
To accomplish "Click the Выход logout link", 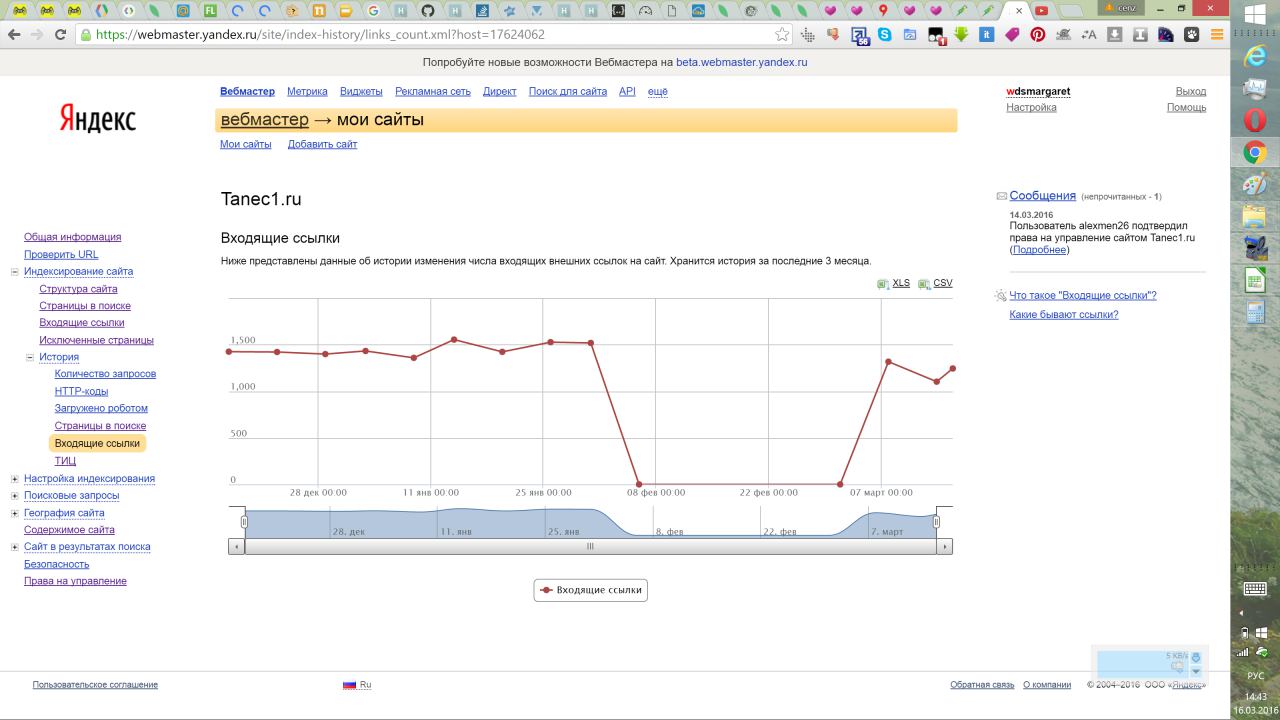I will click(x=1191, y=91).
